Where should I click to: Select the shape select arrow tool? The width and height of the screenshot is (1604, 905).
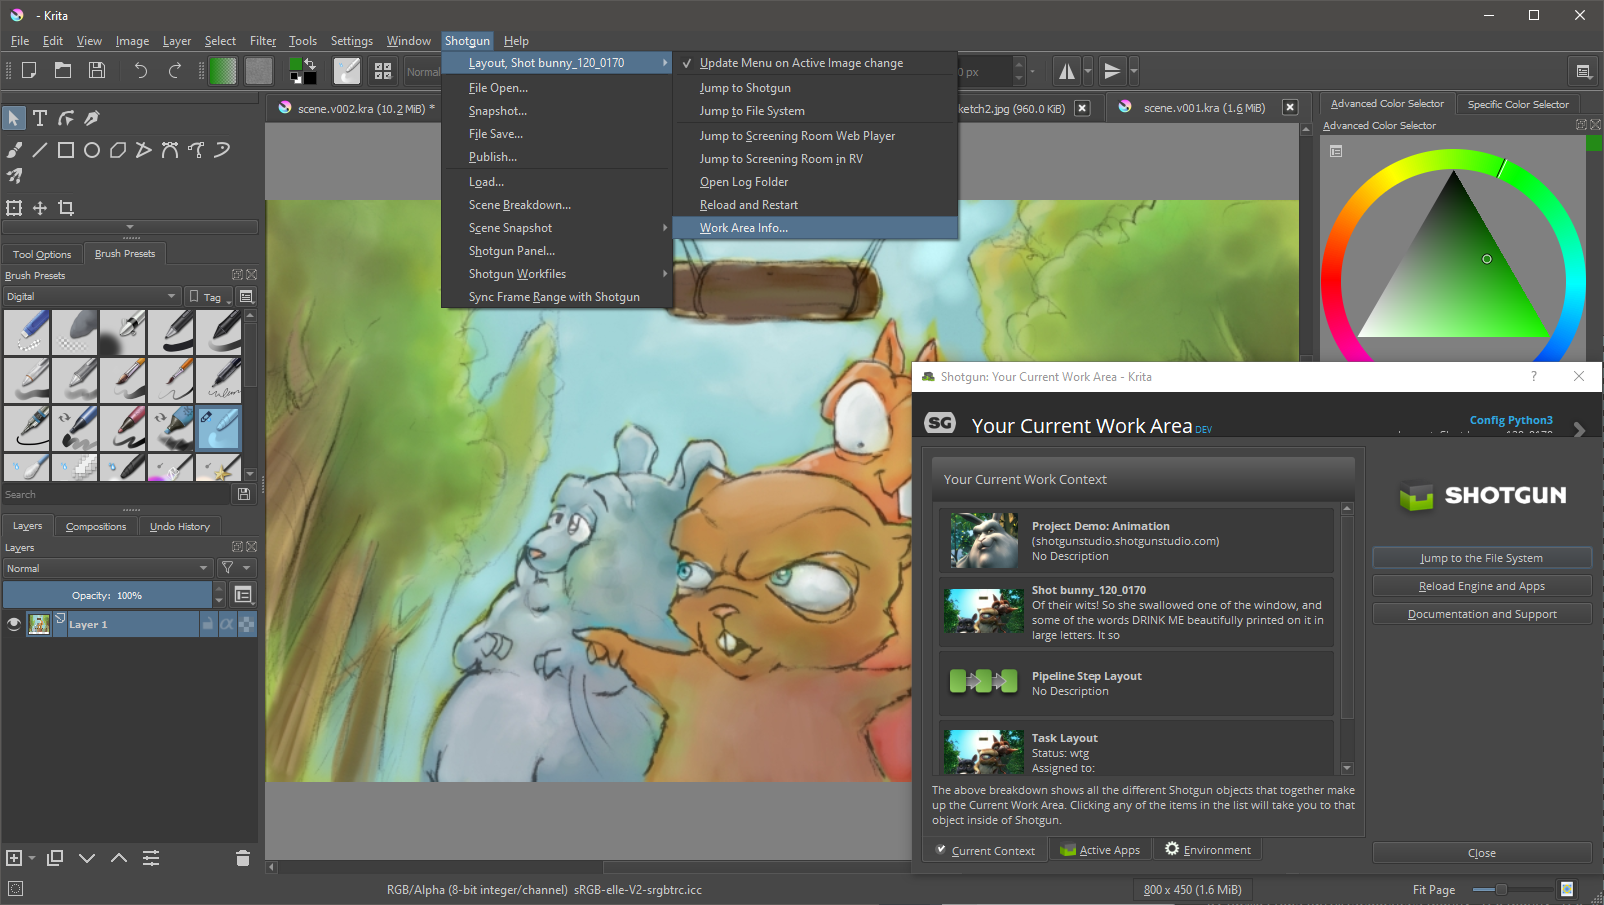(14, 118)
